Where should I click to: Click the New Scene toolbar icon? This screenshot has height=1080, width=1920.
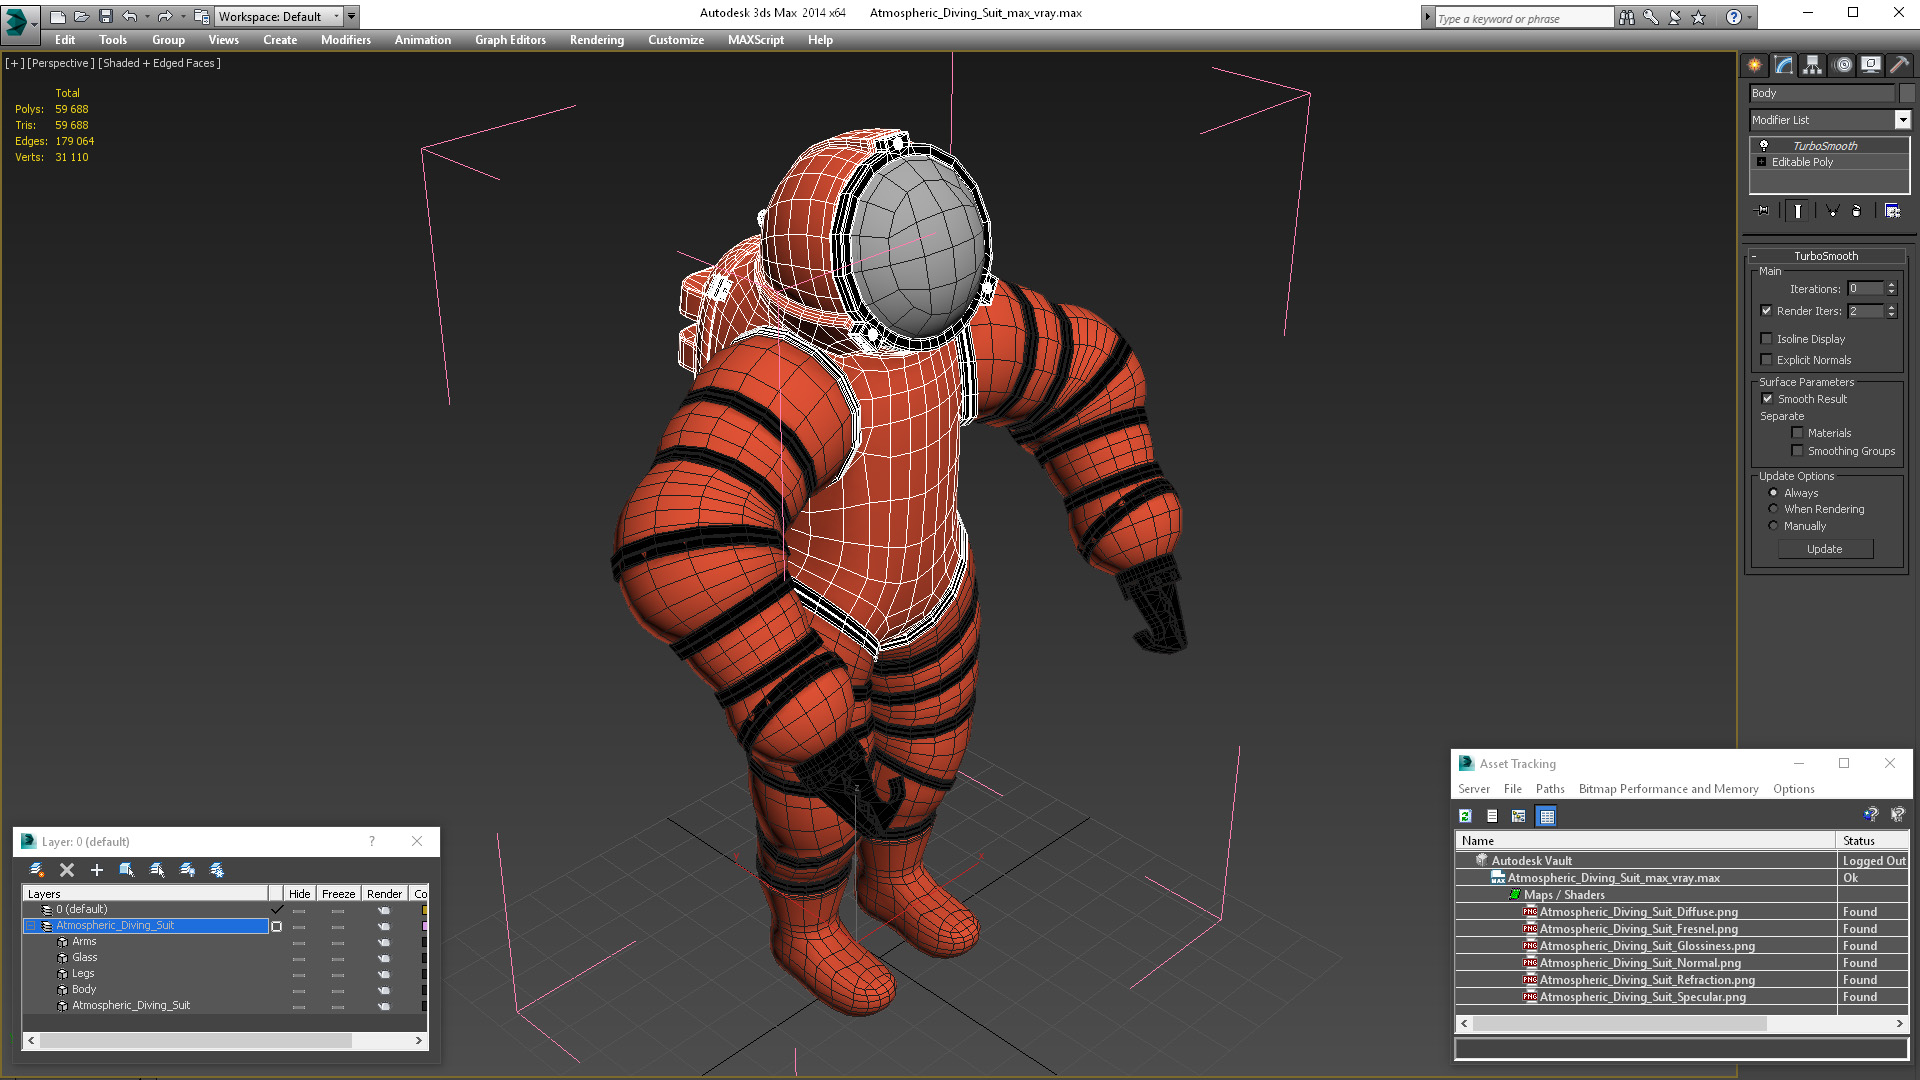point(58,16)
